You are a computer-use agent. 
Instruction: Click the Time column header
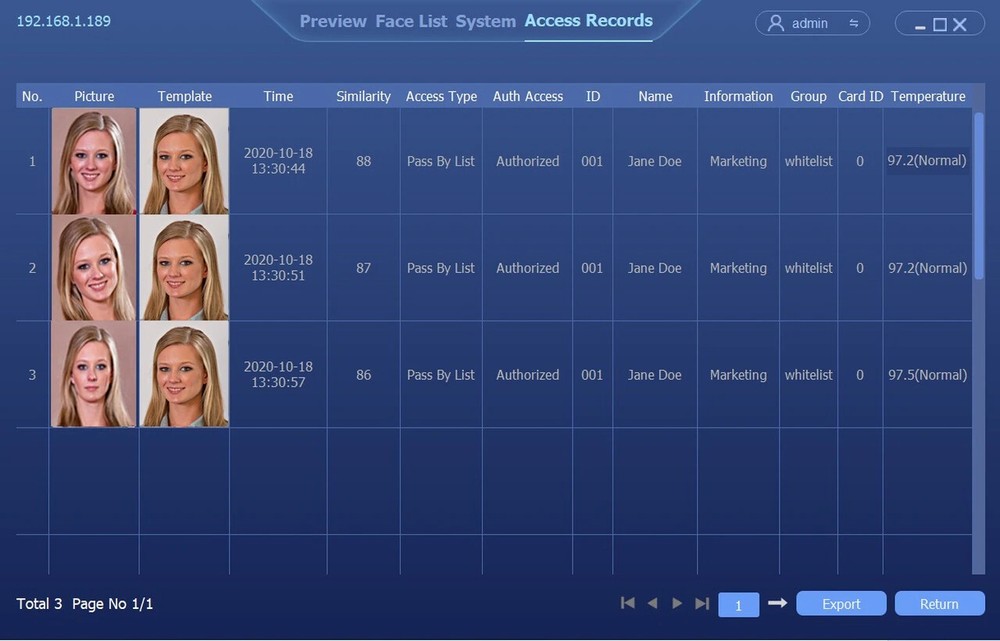[278, 96]
